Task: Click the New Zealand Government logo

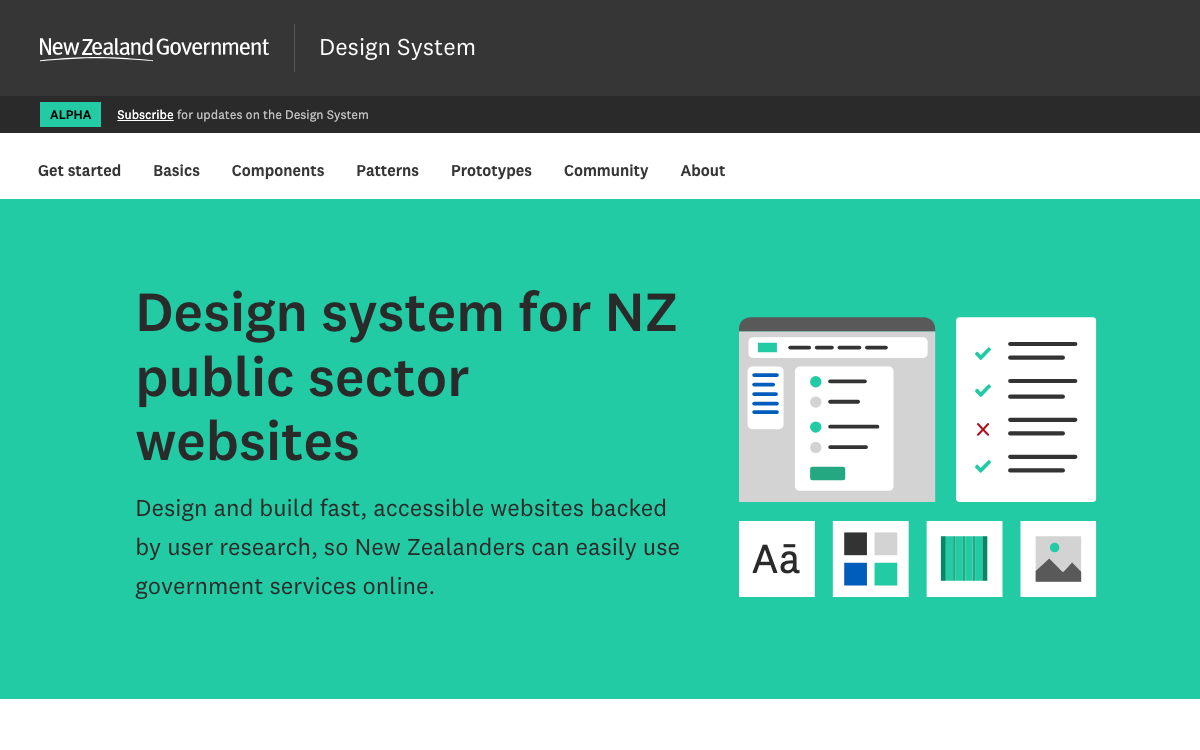Action: (154, 48)
